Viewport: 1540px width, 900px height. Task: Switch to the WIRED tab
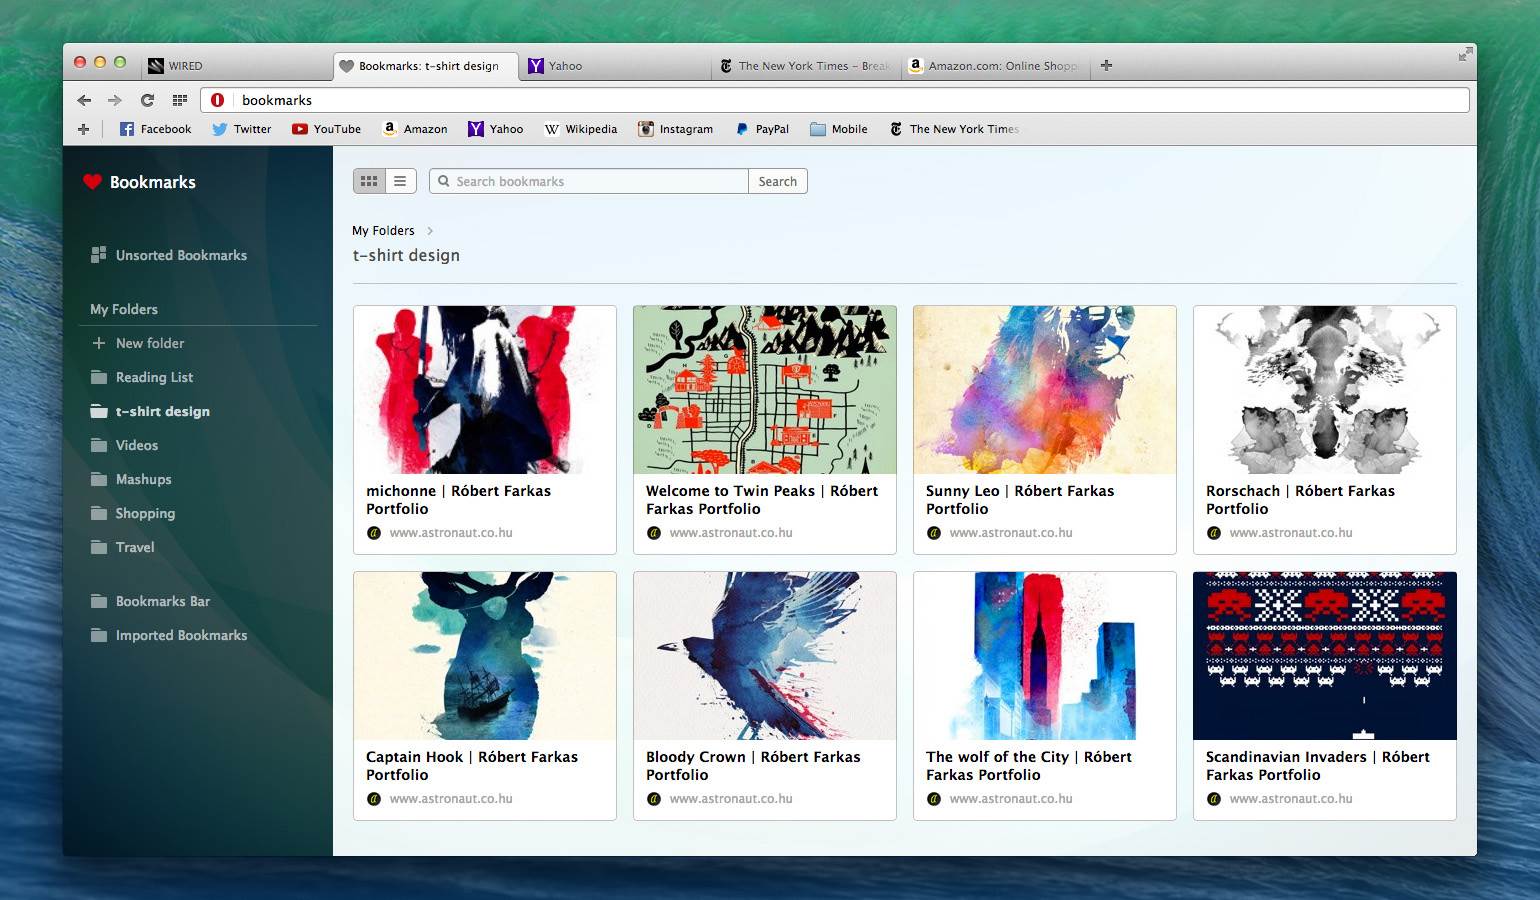coord(235,66)
